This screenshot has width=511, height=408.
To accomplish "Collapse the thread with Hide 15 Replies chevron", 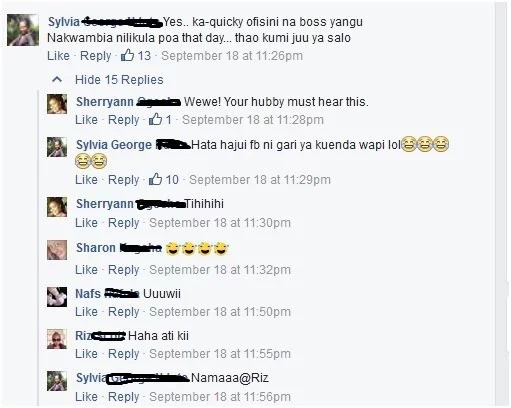I will (x=57, y=79).
